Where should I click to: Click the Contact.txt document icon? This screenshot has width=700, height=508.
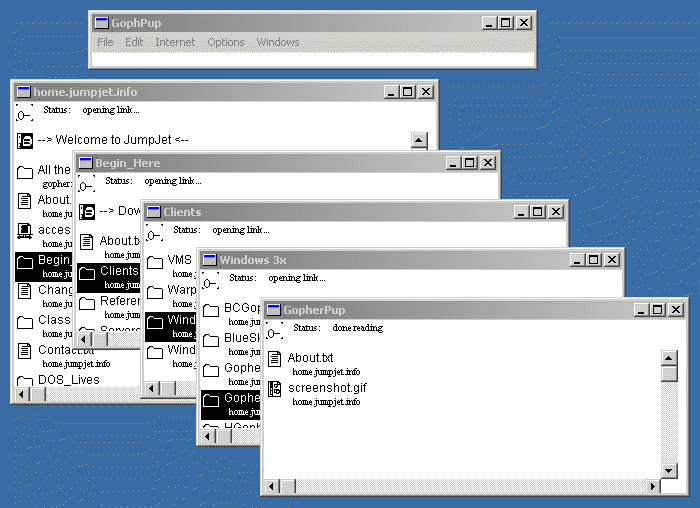(25, 351)
